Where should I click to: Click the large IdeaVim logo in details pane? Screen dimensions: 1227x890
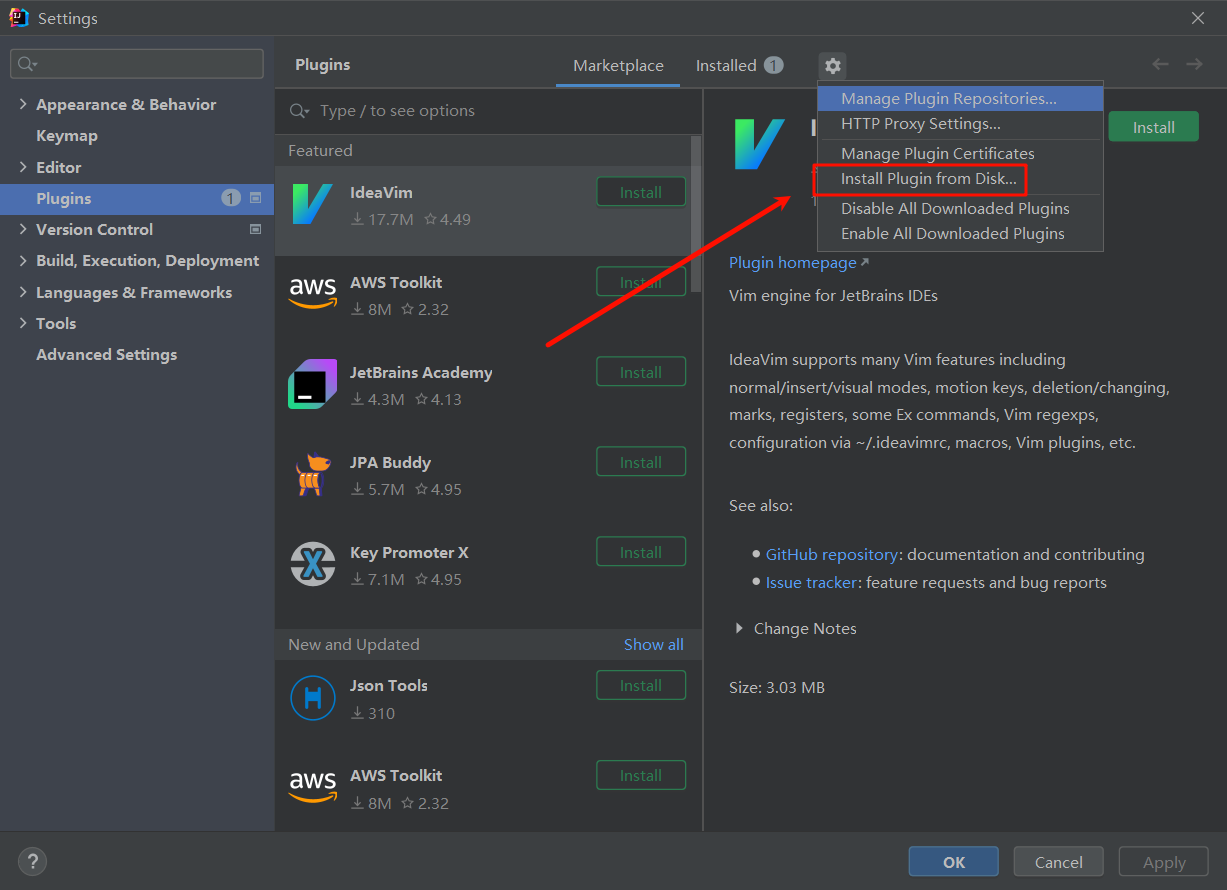click(x=759, y=144)
